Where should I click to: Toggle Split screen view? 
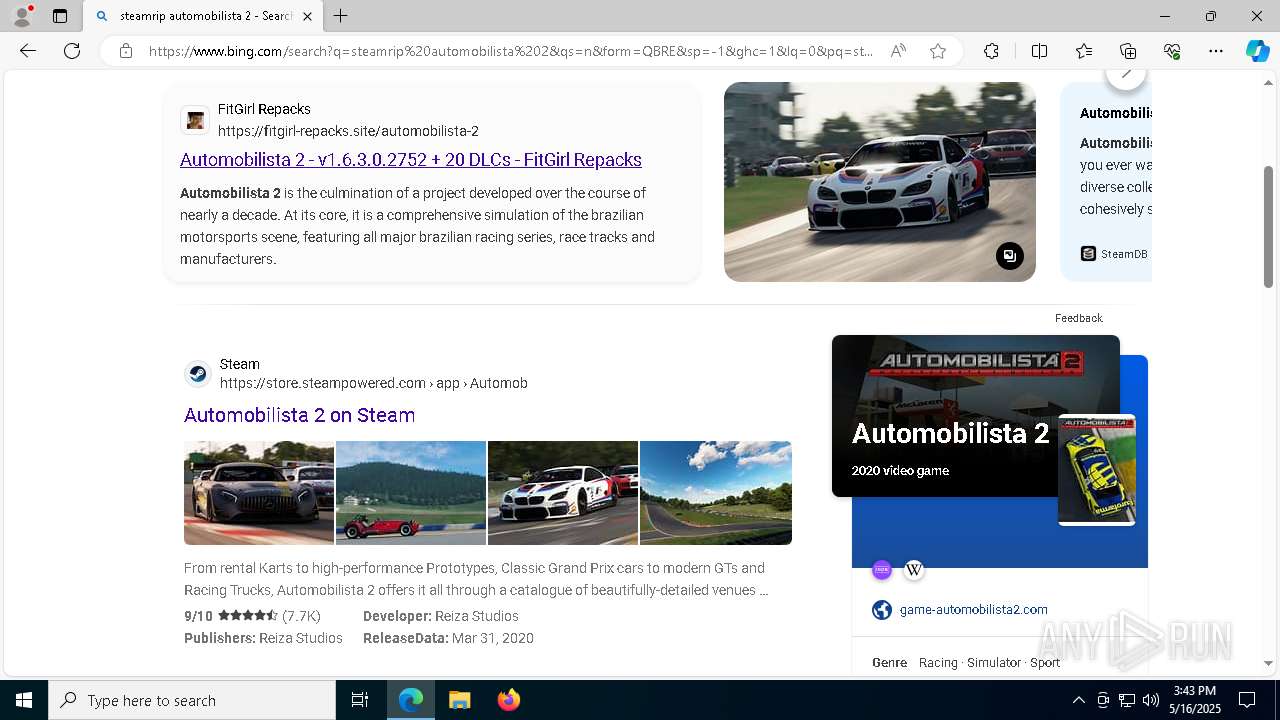[1039, 51]
